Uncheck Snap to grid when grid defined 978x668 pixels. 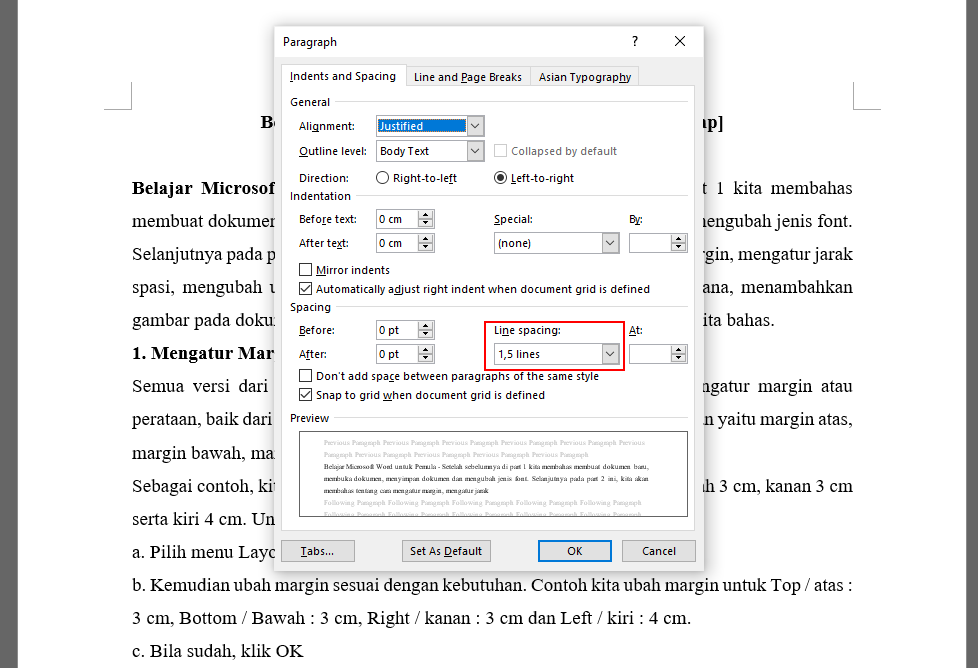(306, 395)
